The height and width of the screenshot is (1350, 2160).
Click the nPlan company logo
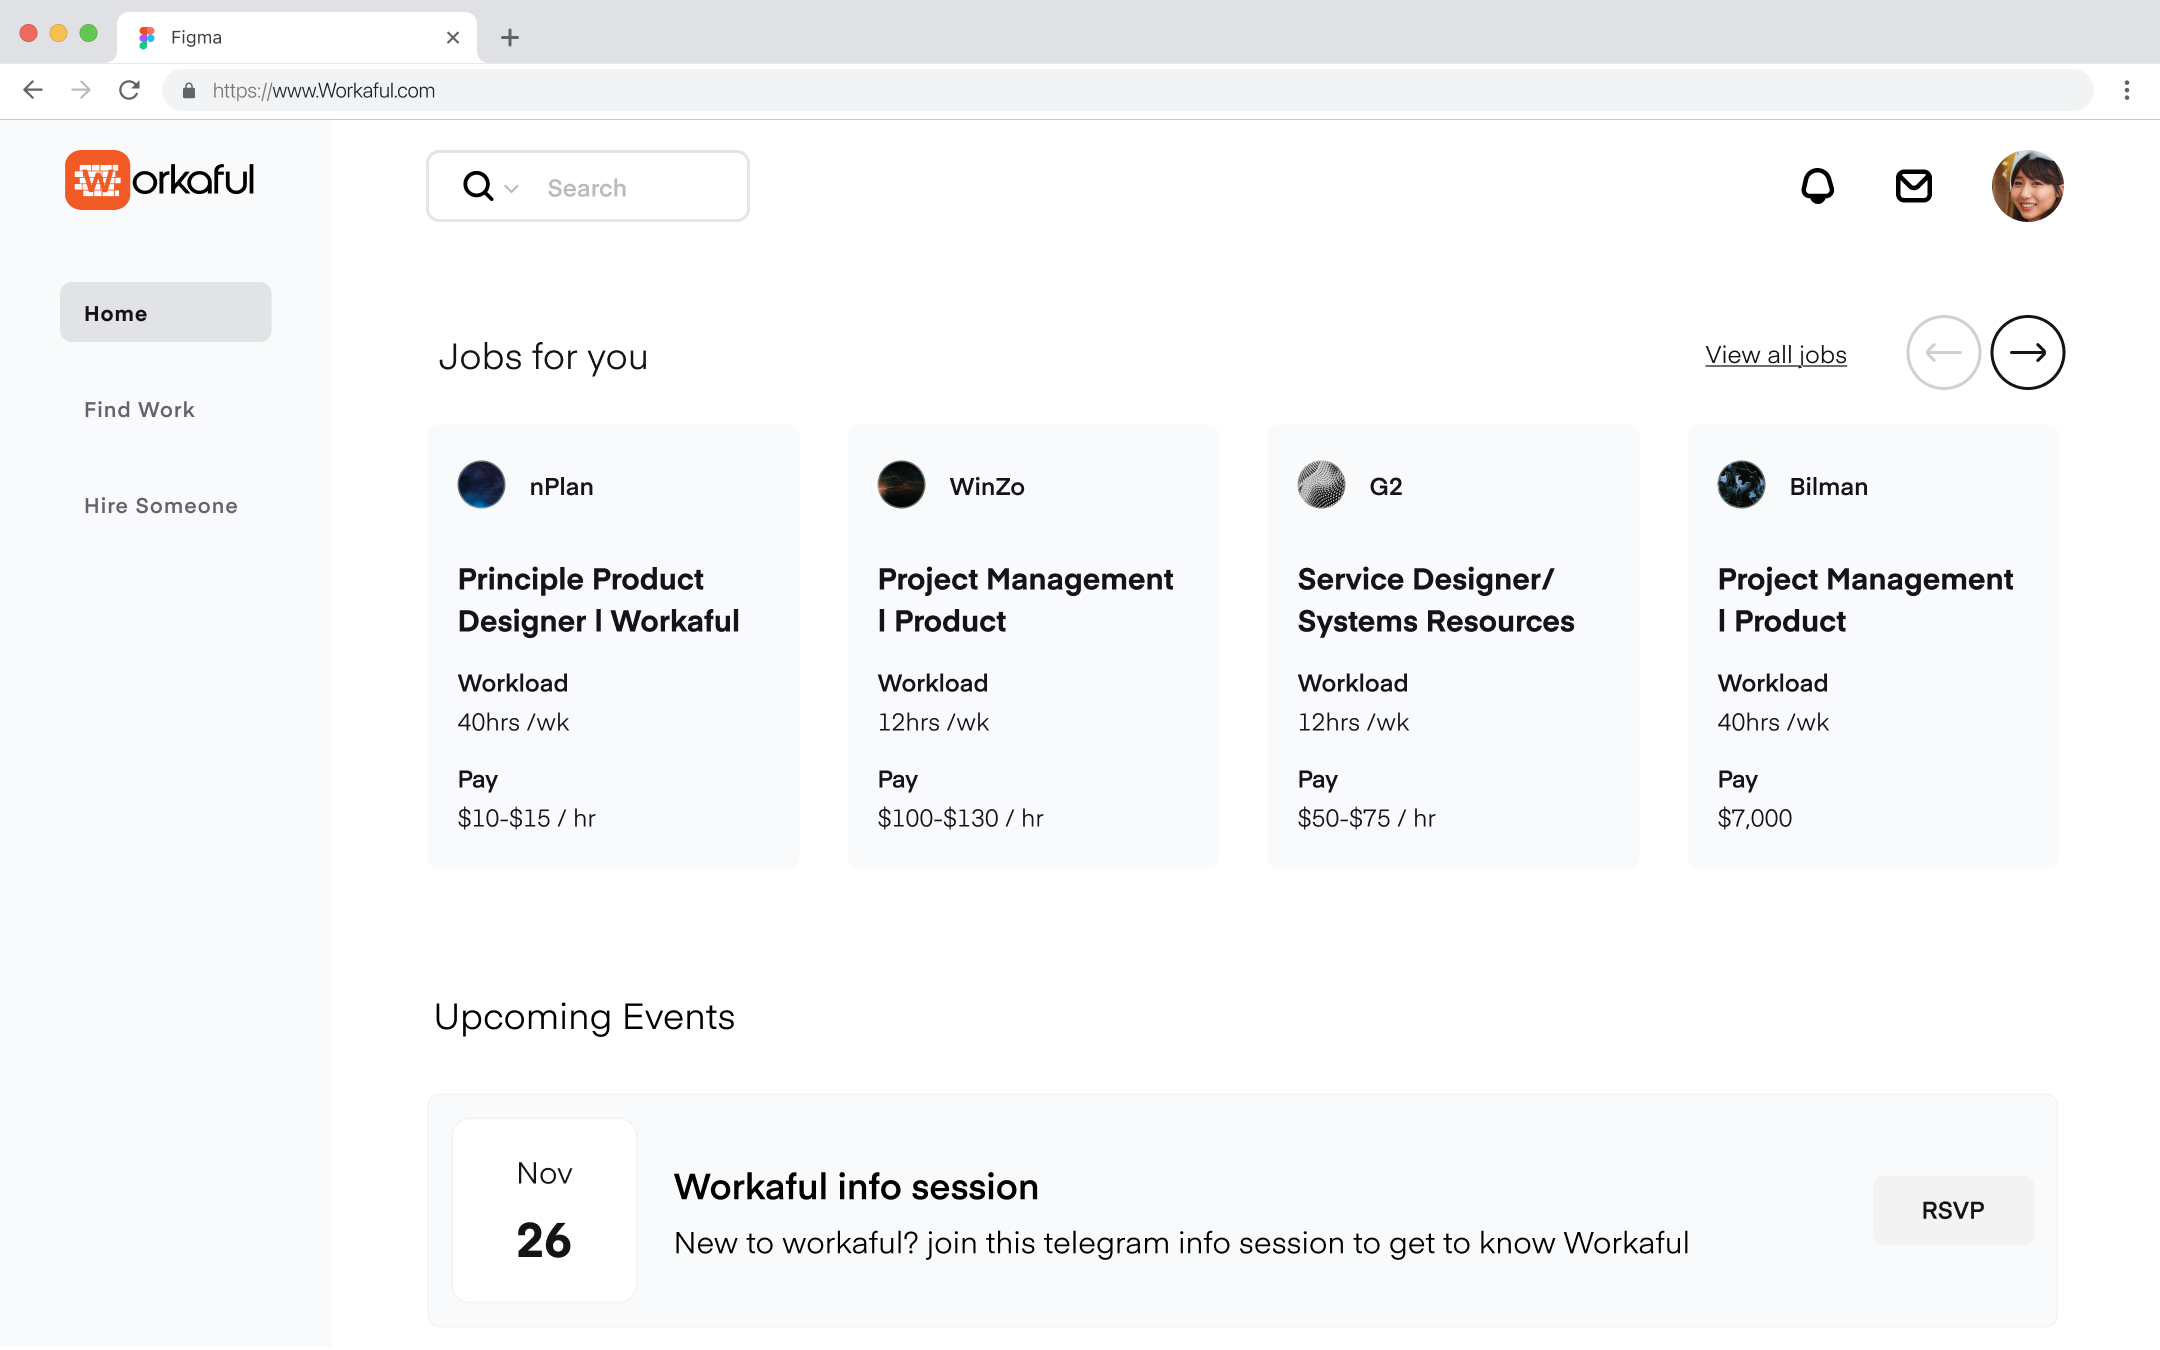pos(481,485)
